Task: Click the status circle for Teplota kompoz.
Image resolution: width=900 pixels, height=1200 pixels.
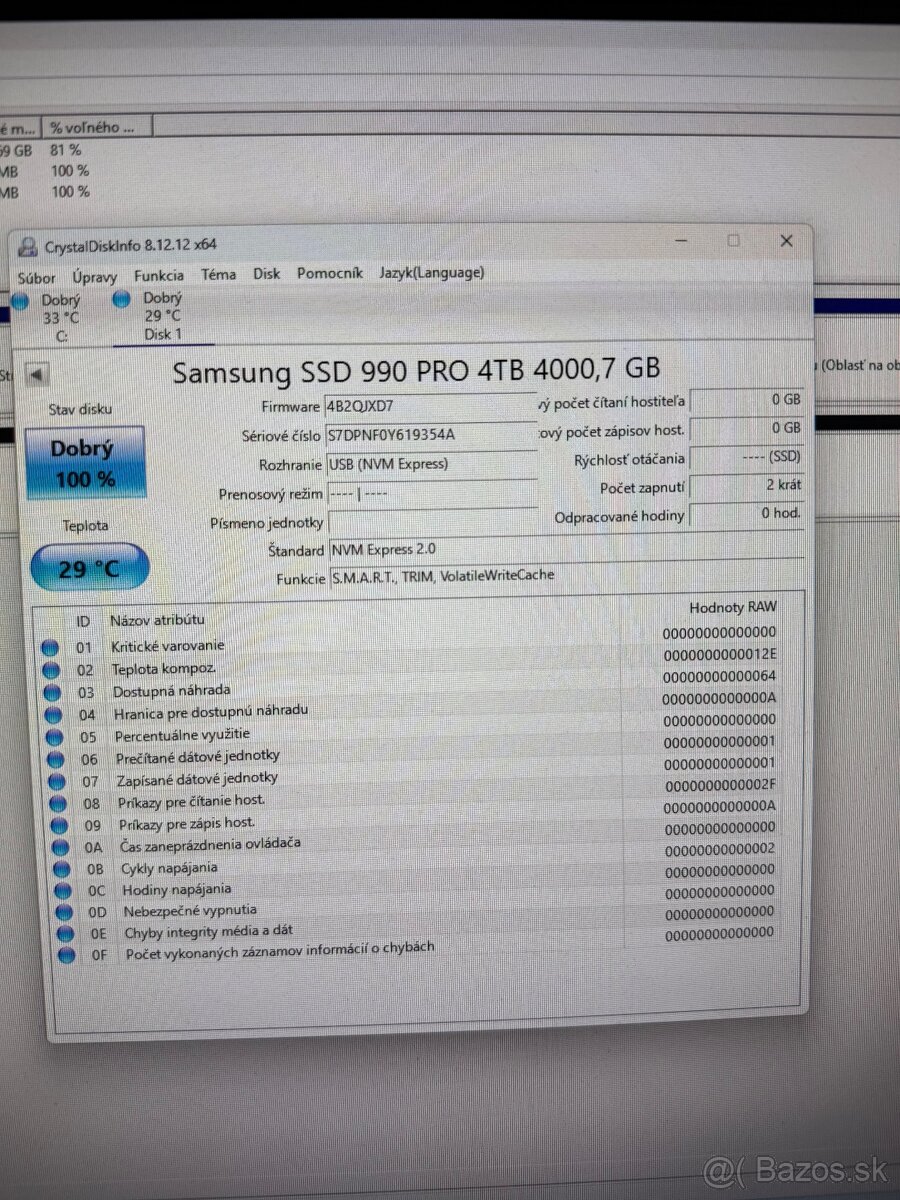Action: coord(51,670)
